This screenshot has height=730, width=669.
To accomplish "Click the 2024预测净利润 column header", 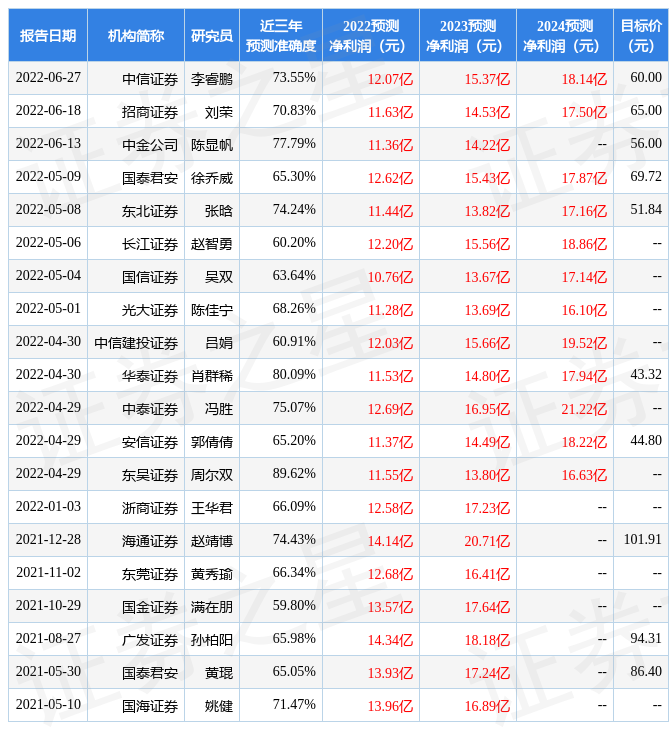I will [x=565, y=35].
